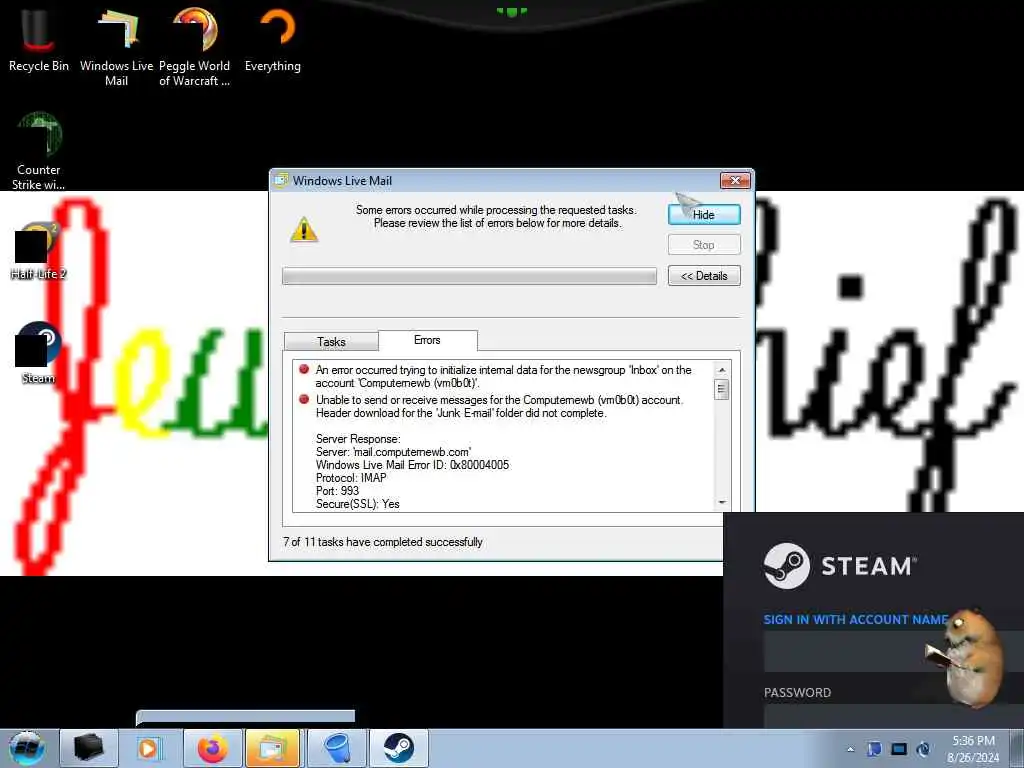Click the flag tray icon

(874, 749)
